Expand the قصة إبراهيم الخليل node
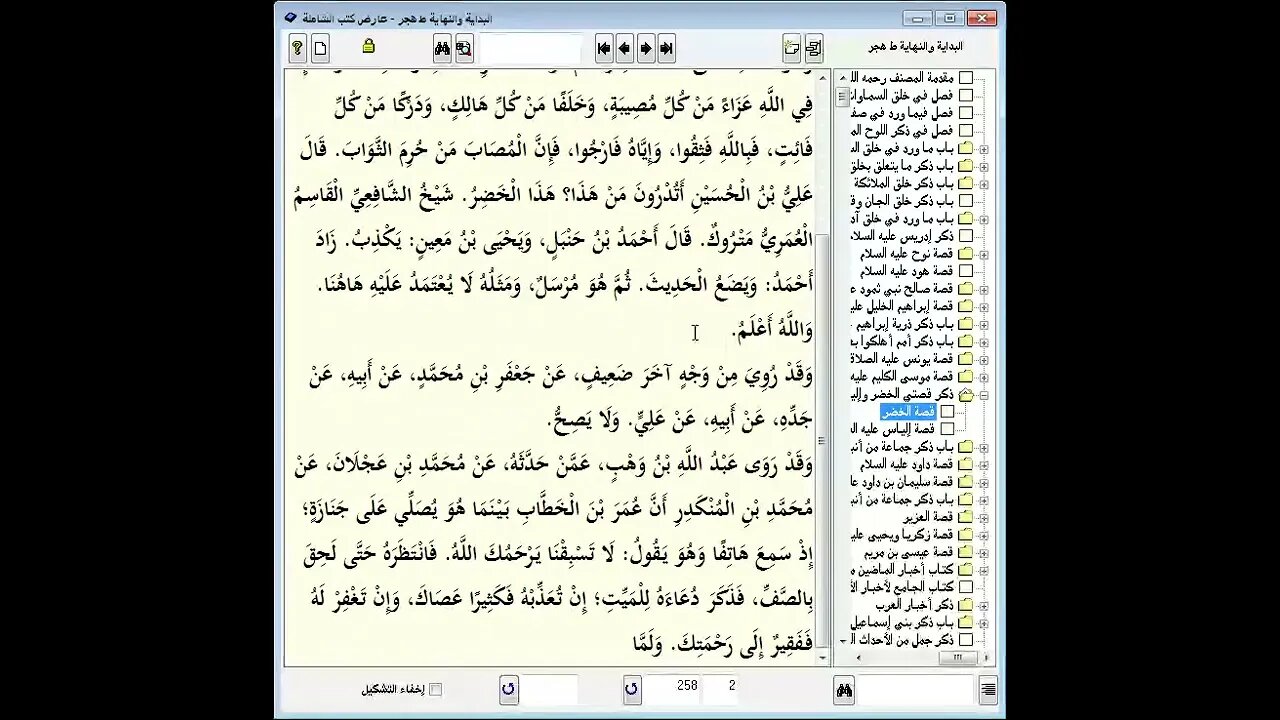The image size is (1280, 720). (984, 306)
